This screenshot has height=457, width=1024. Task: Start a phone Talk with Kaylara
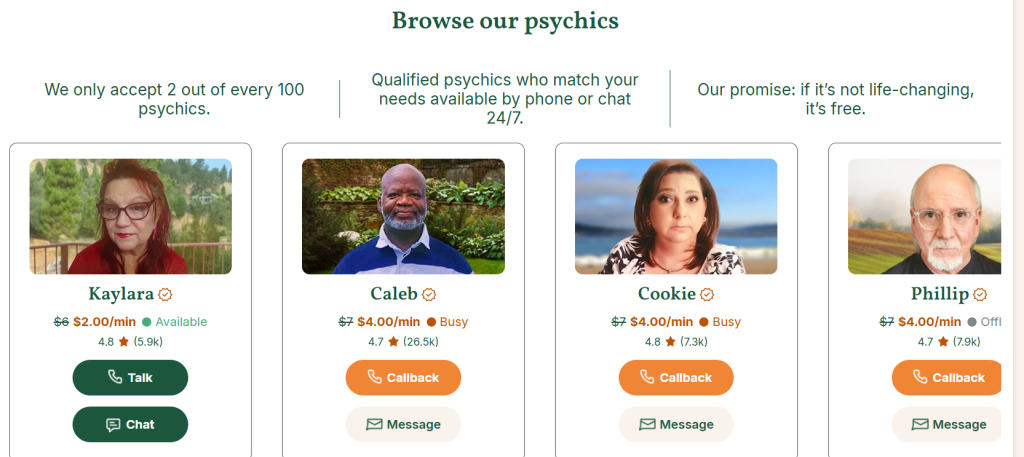(x=130, y=378)
